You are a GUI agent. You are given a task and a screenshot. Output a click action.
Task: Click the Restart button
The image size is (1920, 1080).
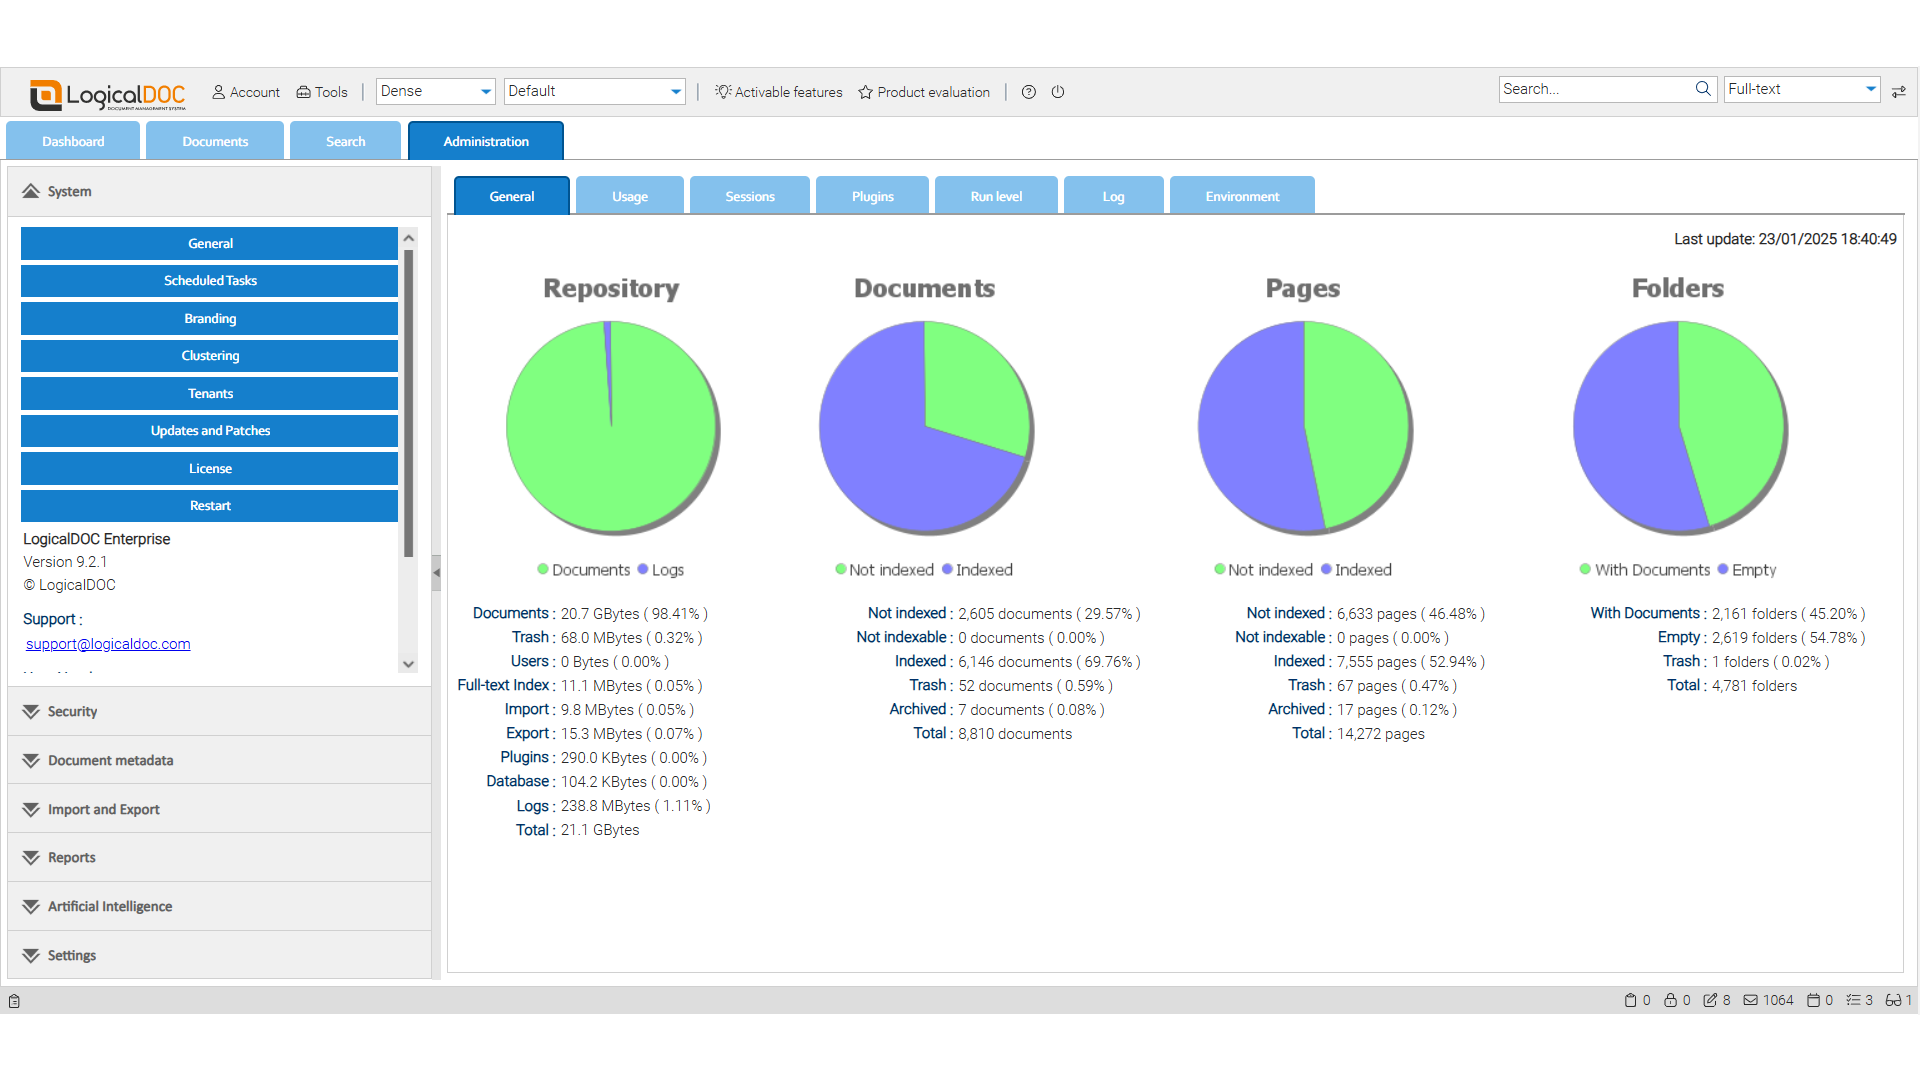(x=209, y=505)
